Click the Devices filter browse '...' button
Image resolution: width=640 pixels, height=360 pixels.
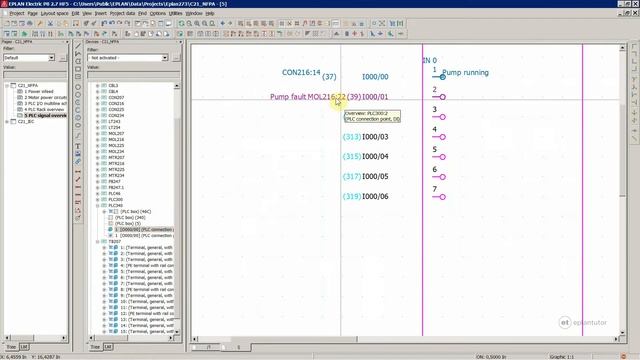click(x=176, y=58)
